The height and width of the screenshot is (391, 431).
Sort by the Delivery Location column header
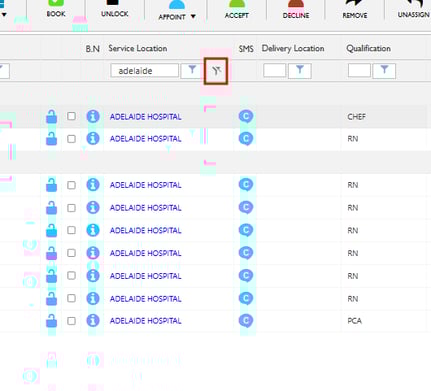293,48
